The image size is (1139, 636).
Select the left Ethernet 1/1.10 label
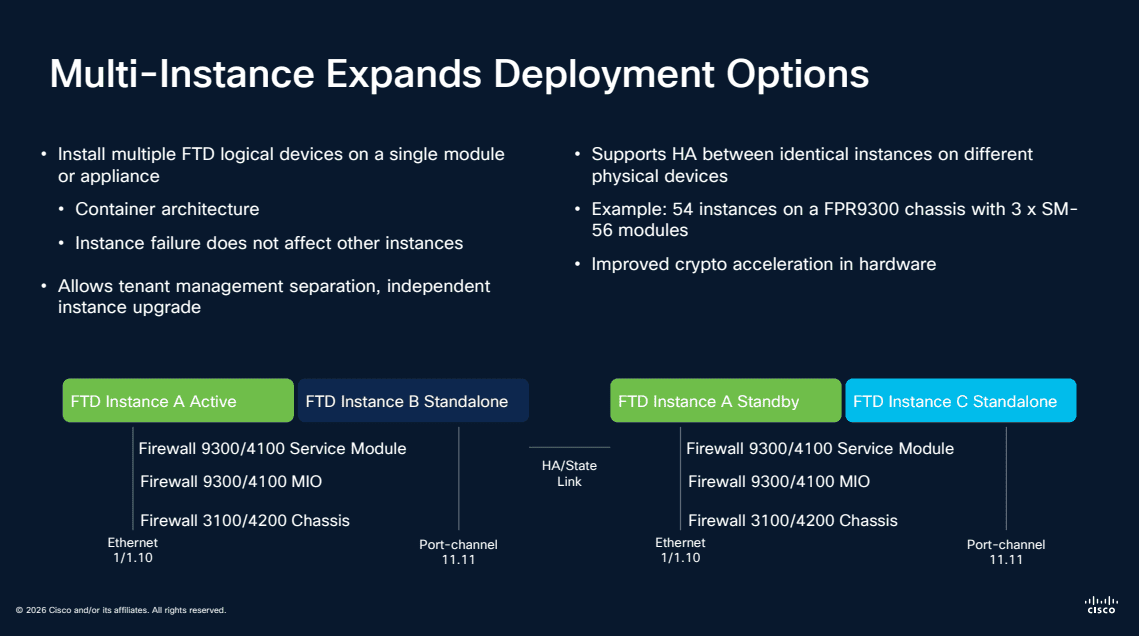pyautogui.click(x=131, y=549)
